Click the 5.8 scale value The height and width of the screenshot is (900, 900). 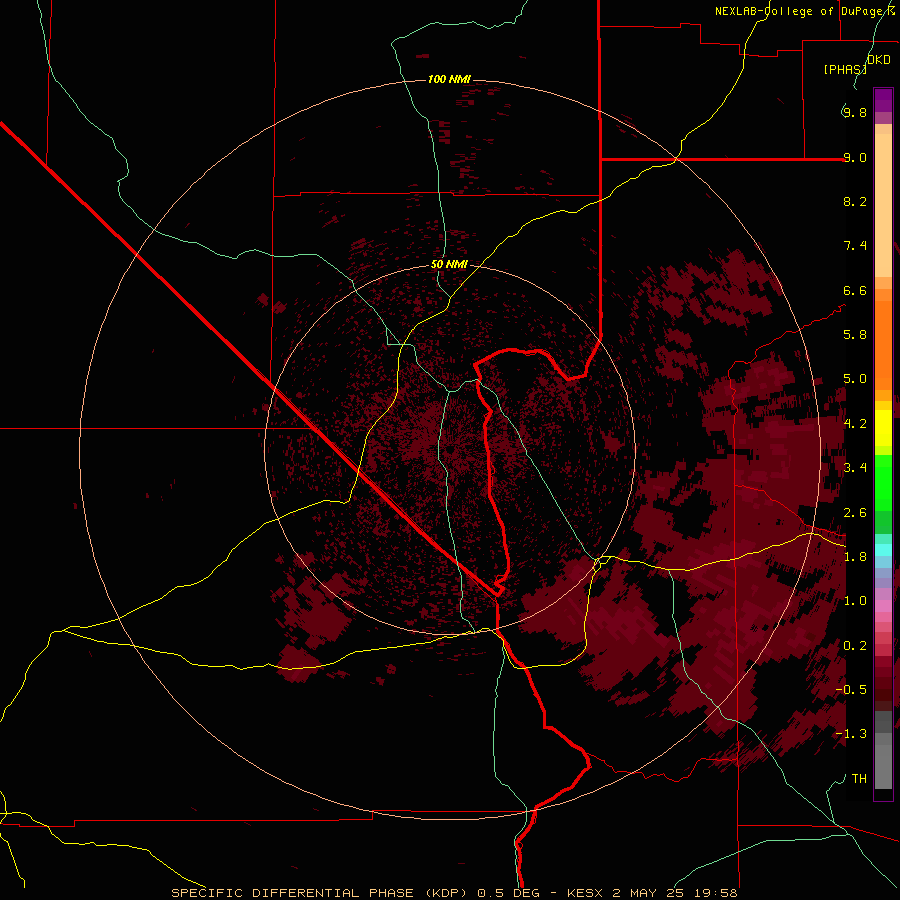855,335
